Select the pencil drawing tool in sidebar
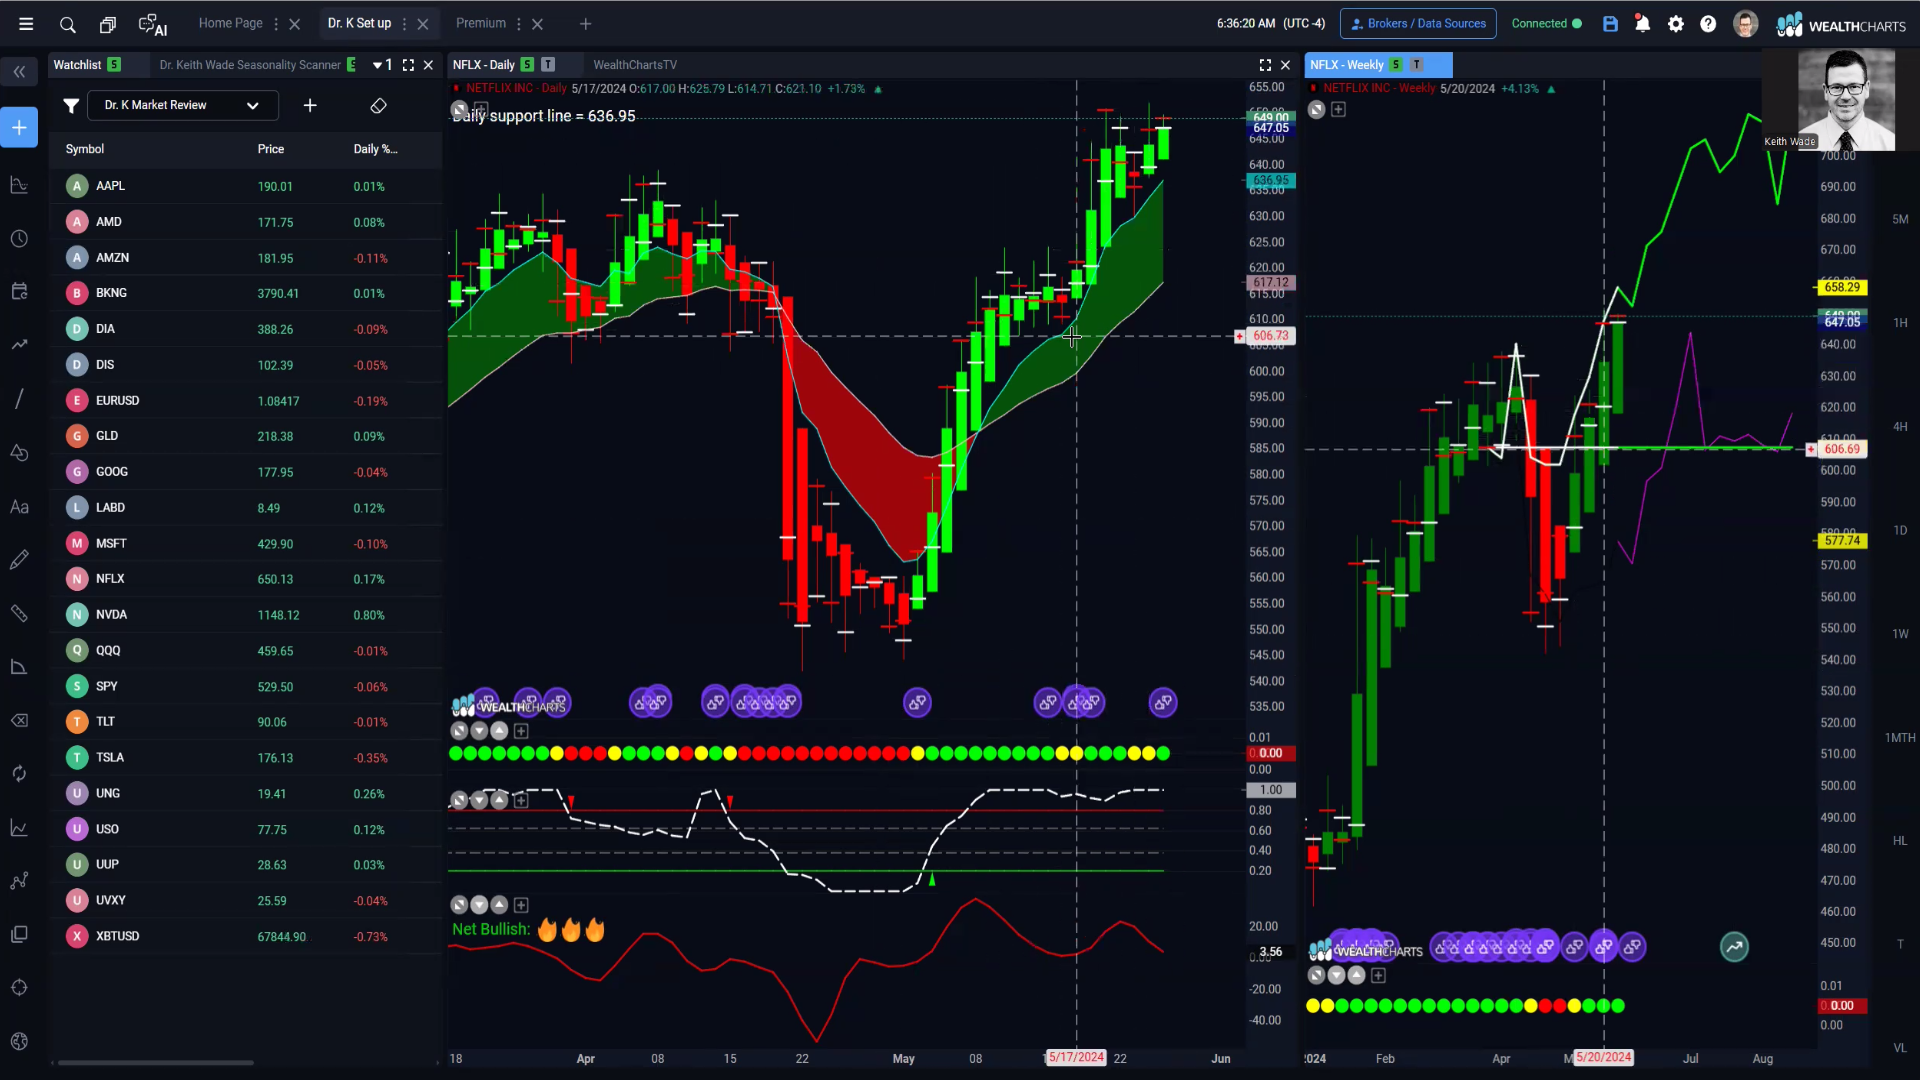The width and height of the screenshot is (1920, 1080). click(x=19, y=560)
